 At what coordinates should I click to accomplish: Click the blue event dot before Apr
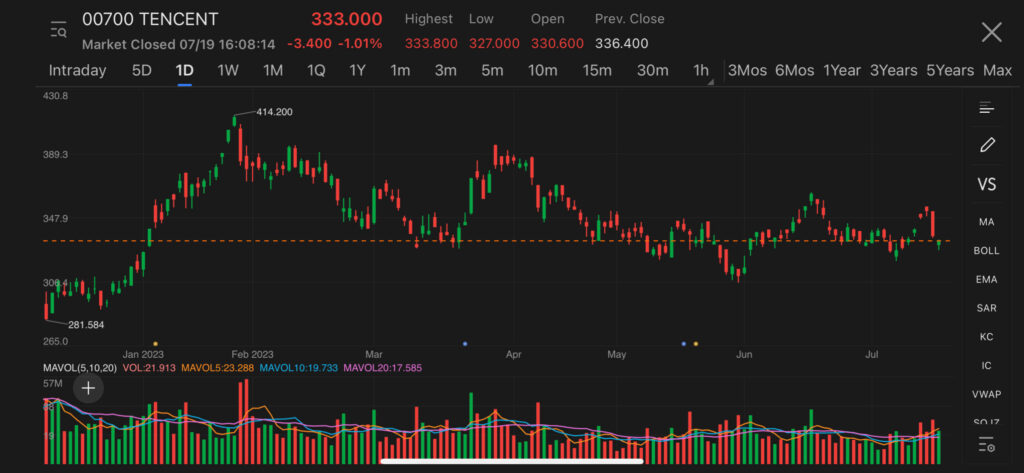click(465, 343)
